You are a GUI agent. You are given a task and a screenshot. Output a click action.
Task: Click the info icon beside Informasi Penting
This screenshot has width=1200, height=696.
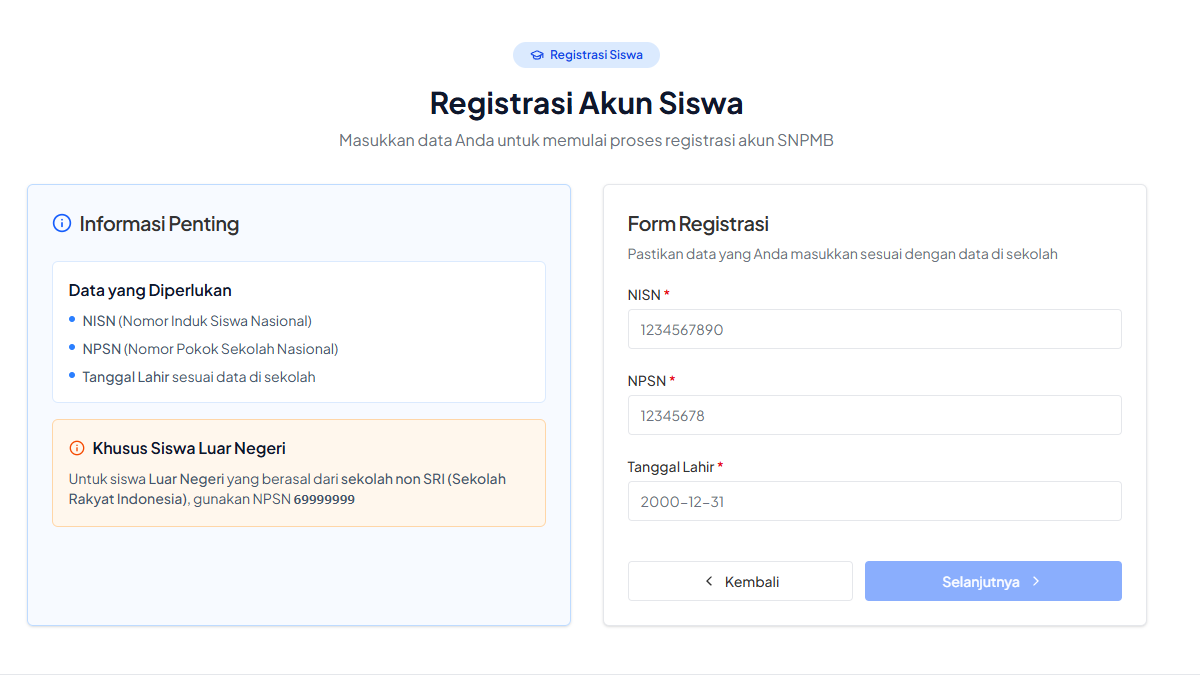click(x=62, y=223)
